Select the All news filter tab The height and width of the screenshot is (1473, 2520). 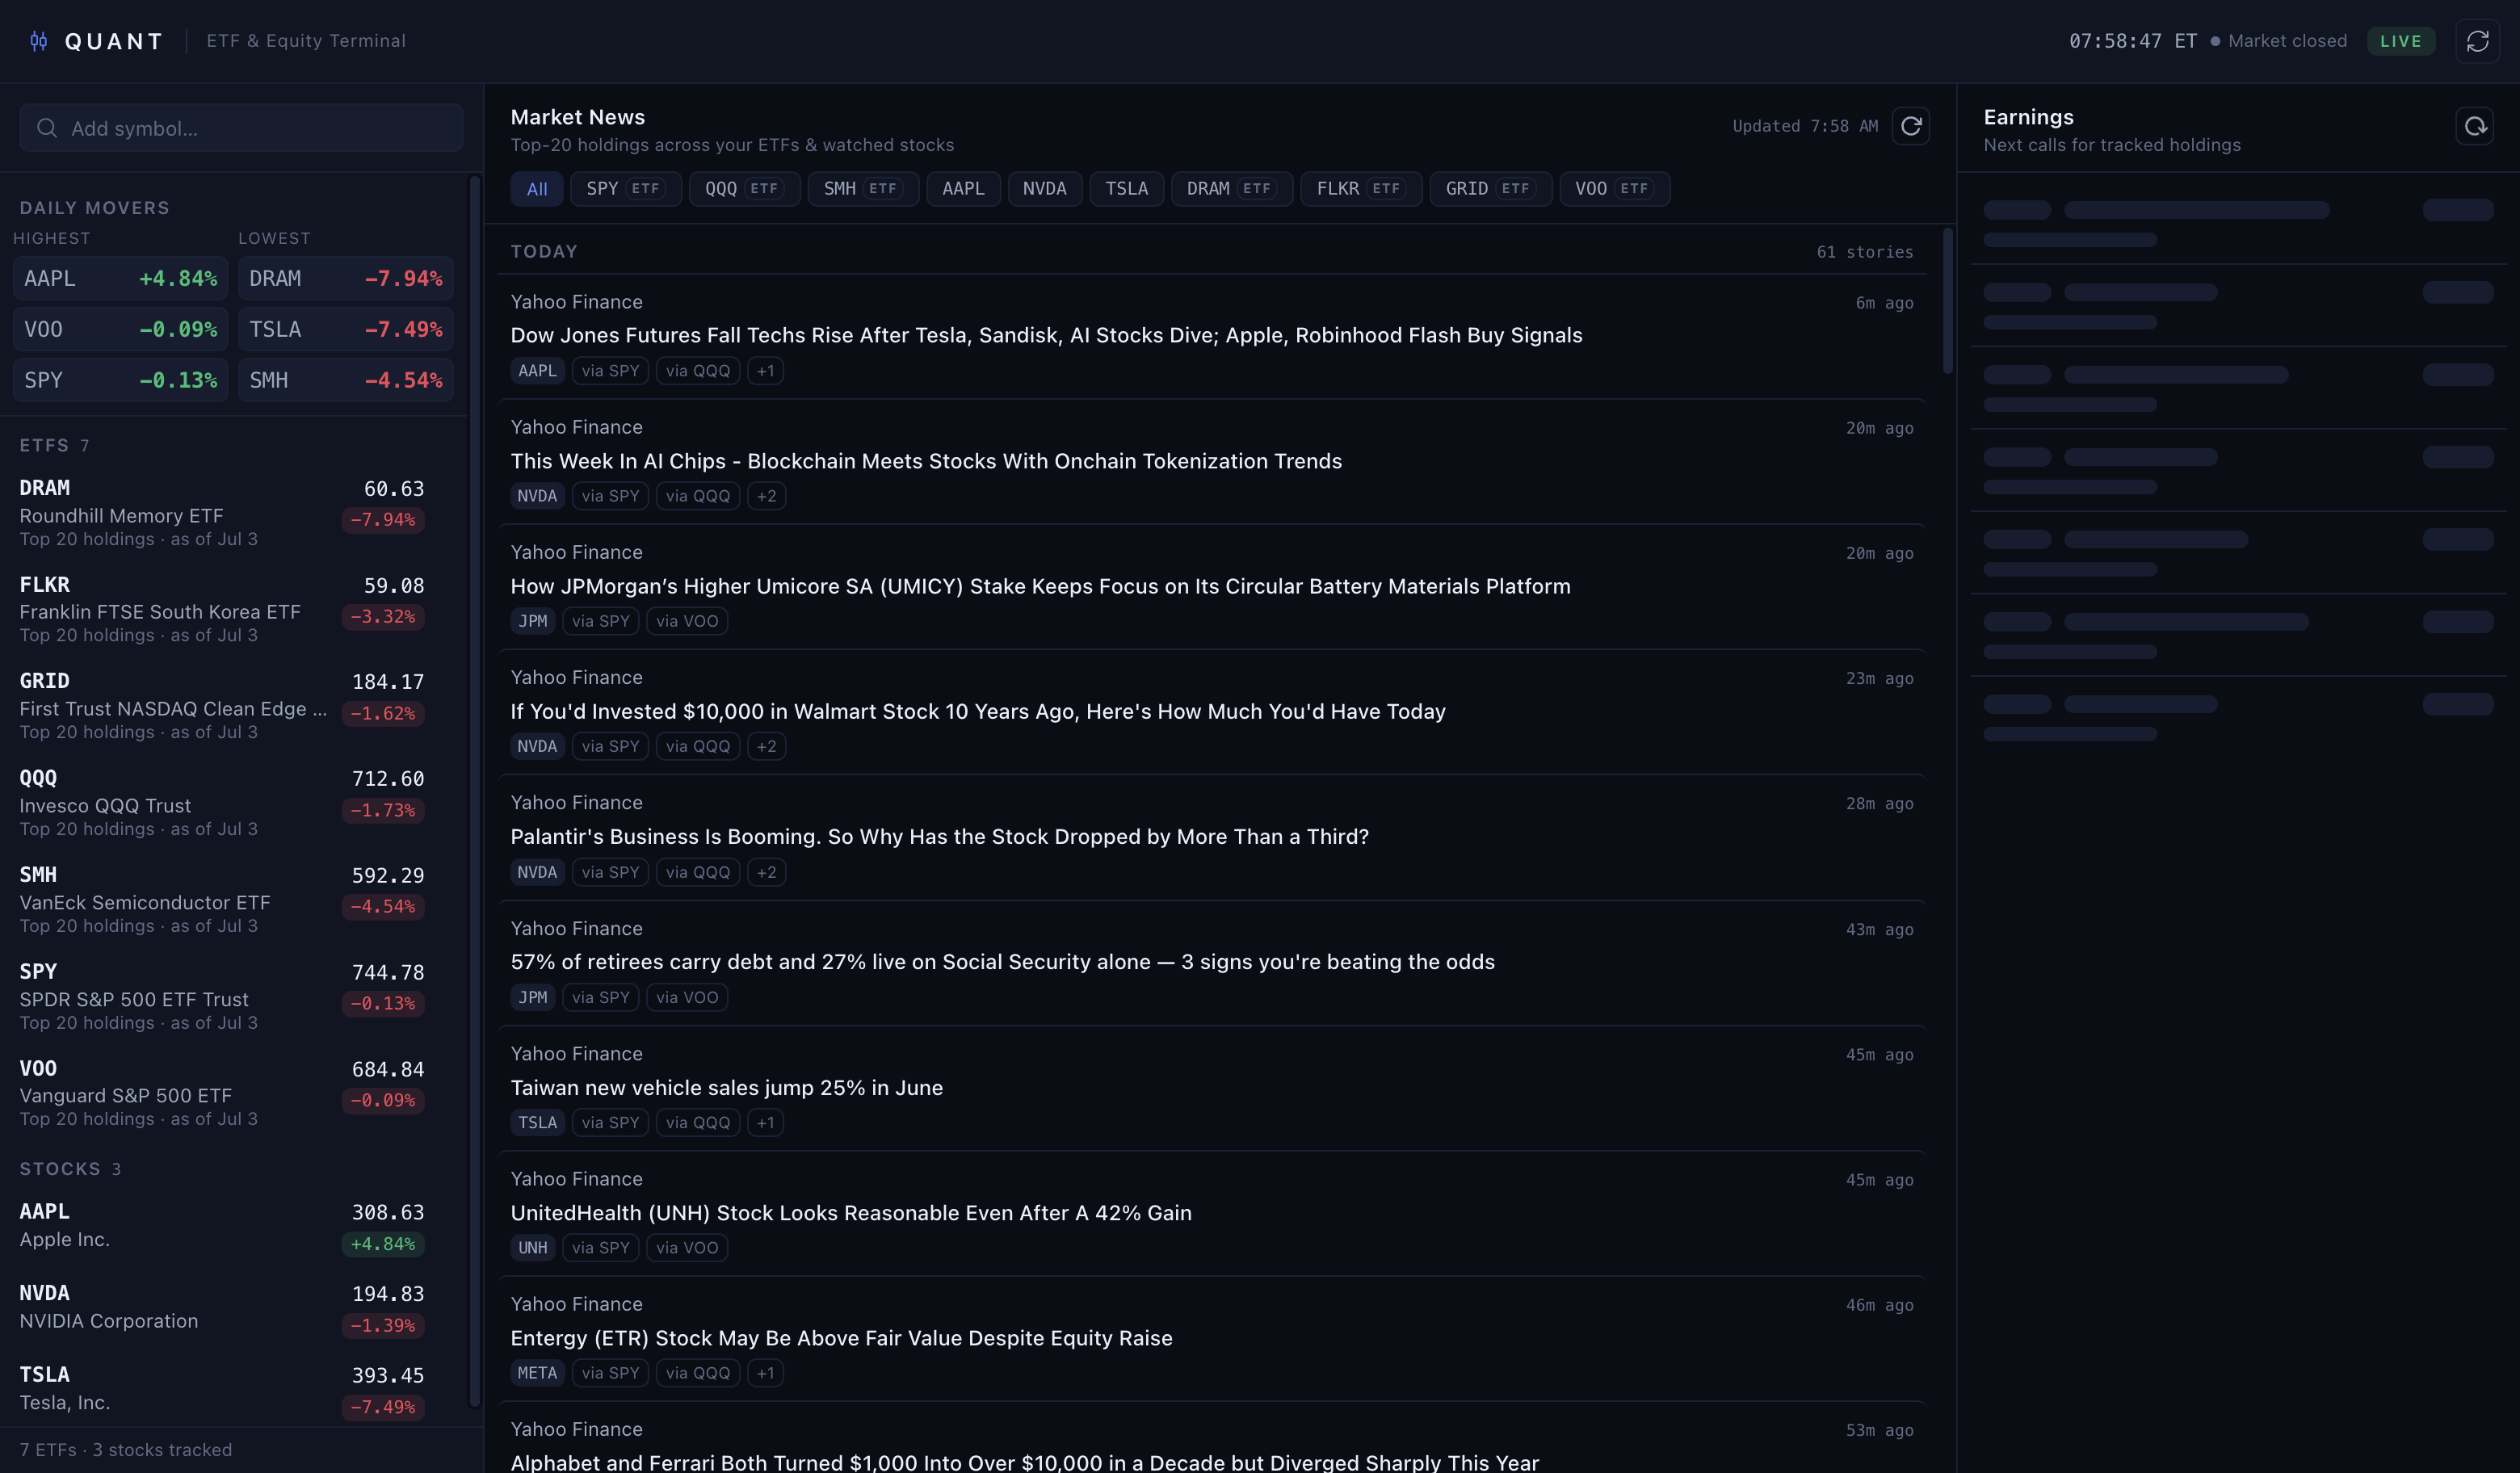pos(537,189)
